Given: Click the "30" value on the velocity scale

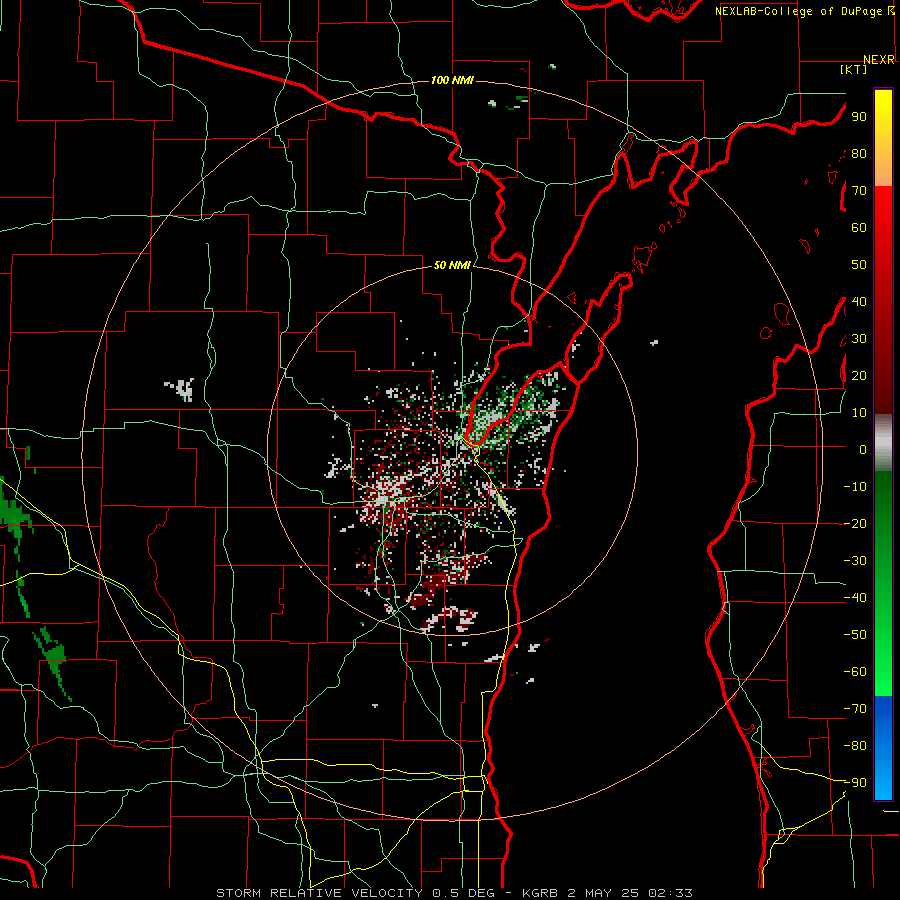Looking at the screenshot, I should point(859,339).
